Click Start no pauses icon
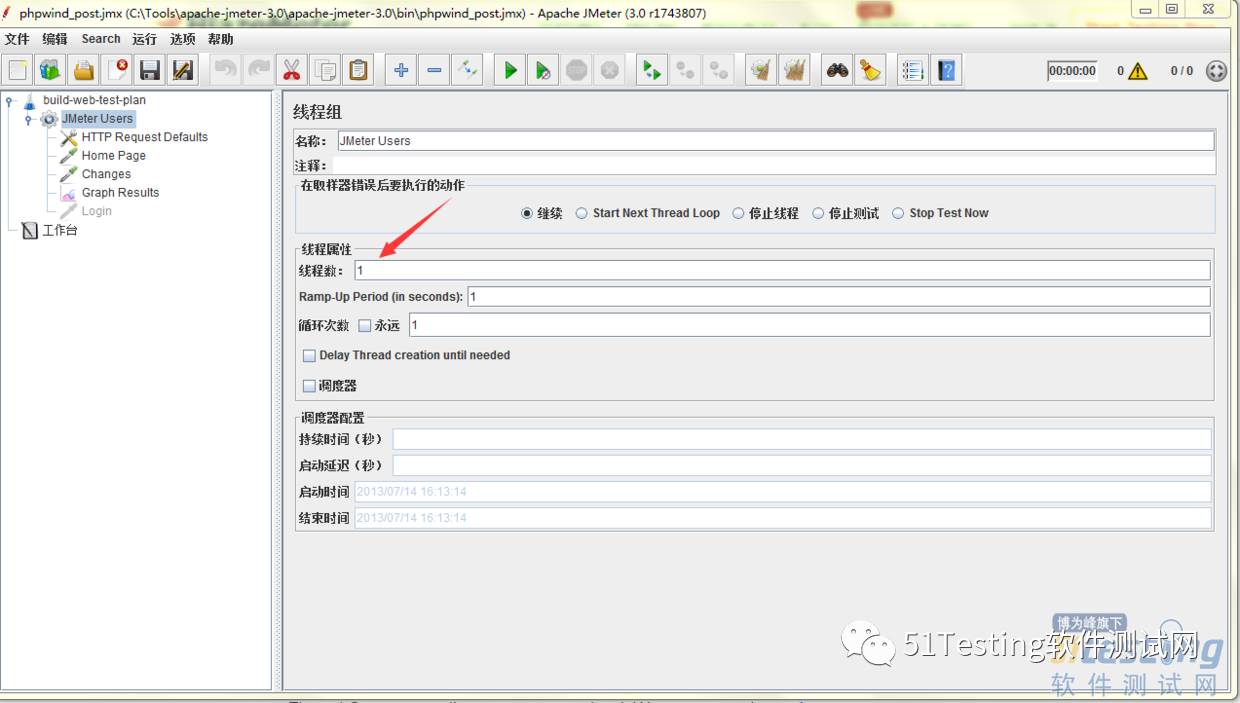1240x703 pixels. 543,70
